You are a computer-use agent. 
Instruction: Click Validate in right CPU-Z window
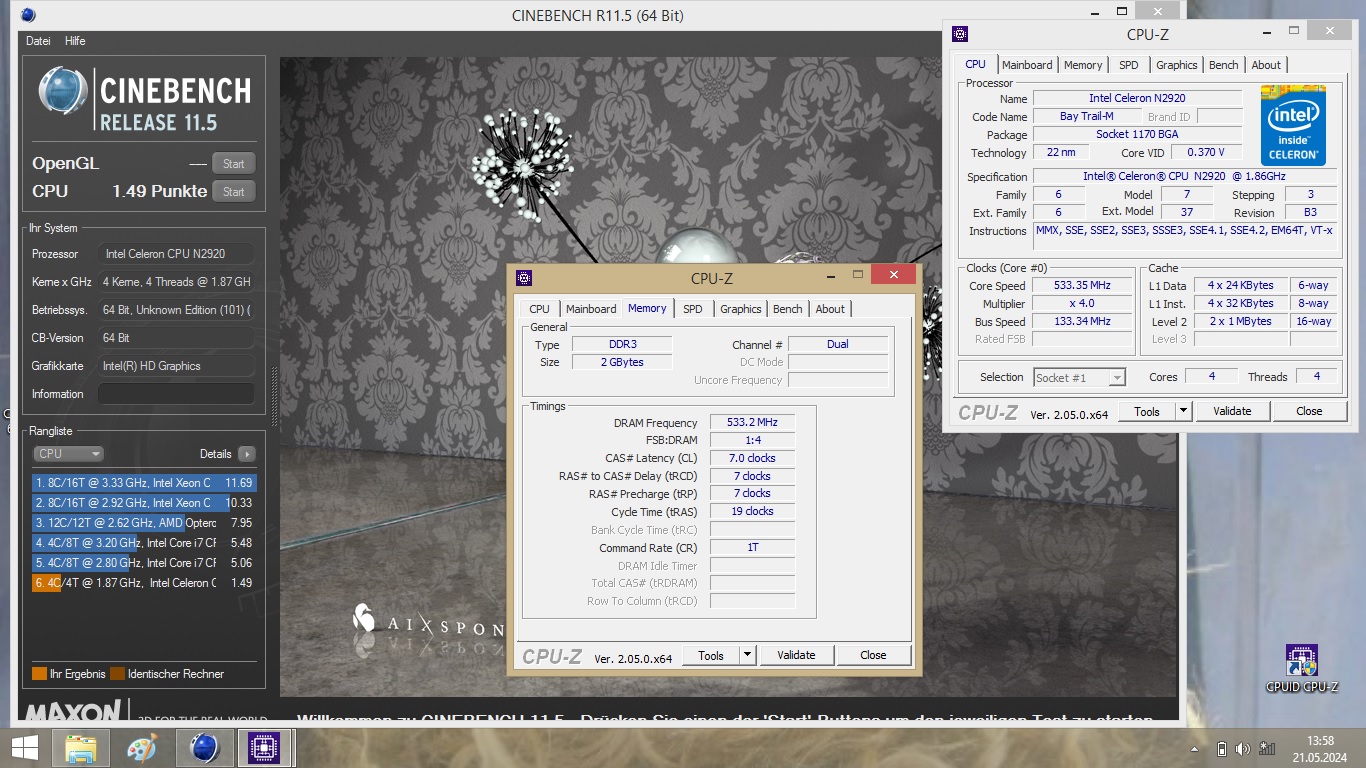click(1232, 411)
